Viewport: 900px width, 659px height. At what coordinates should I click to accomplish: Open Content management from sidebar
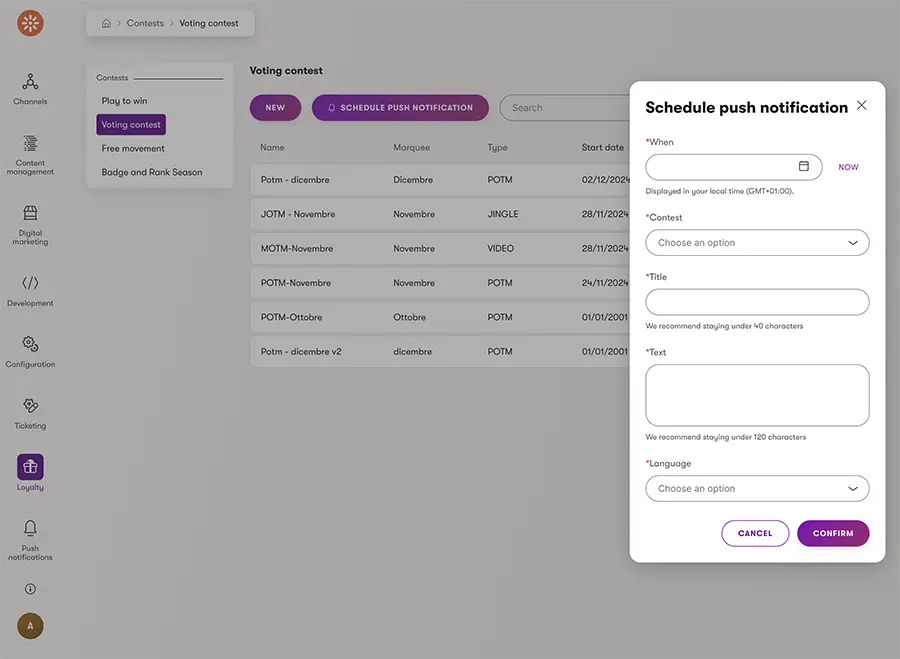point(30,144)
